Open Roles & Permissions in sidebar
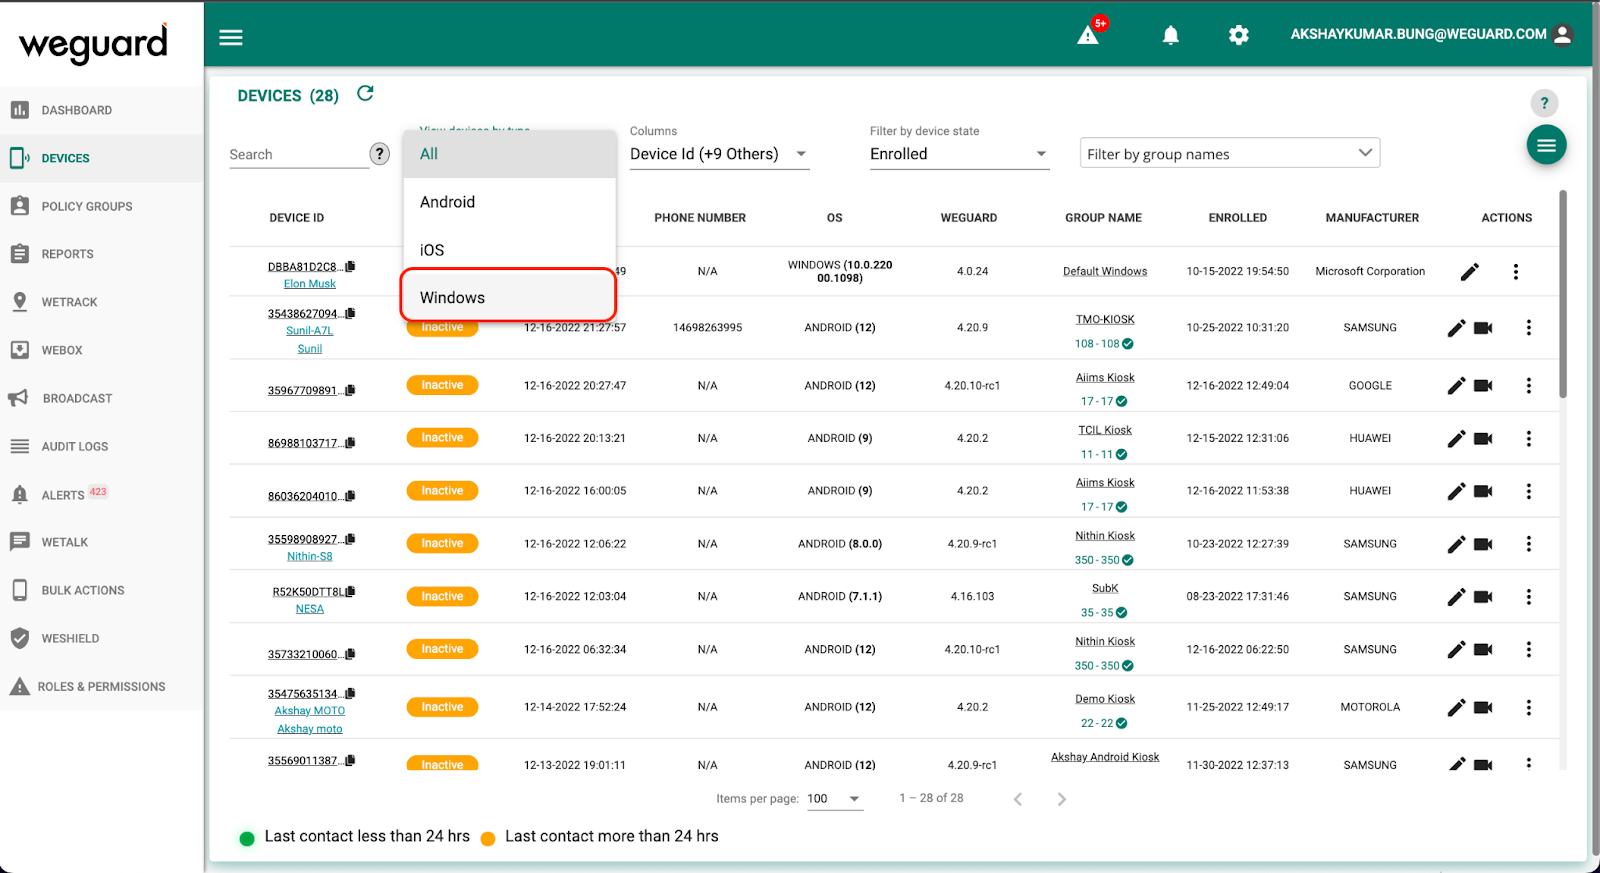Viewport: 1600px width, 873px height. [102, 686]
